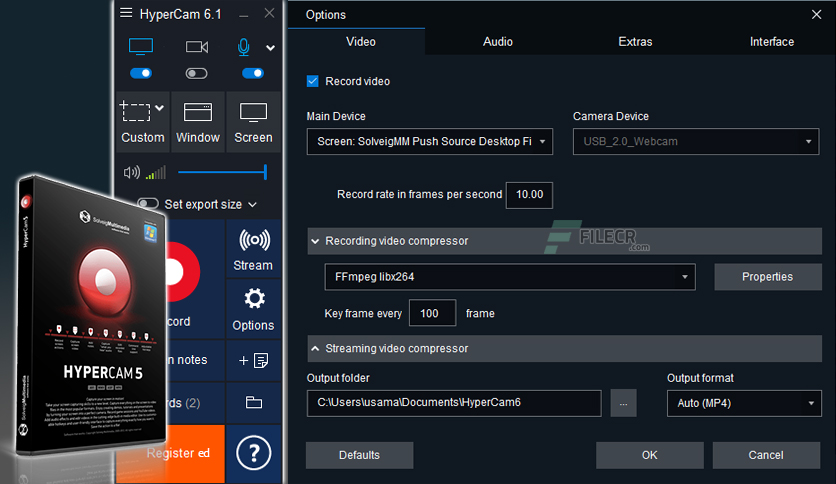Select the screen capture monitor icon
Screen dimensions: 836x484
click(141, 47)
